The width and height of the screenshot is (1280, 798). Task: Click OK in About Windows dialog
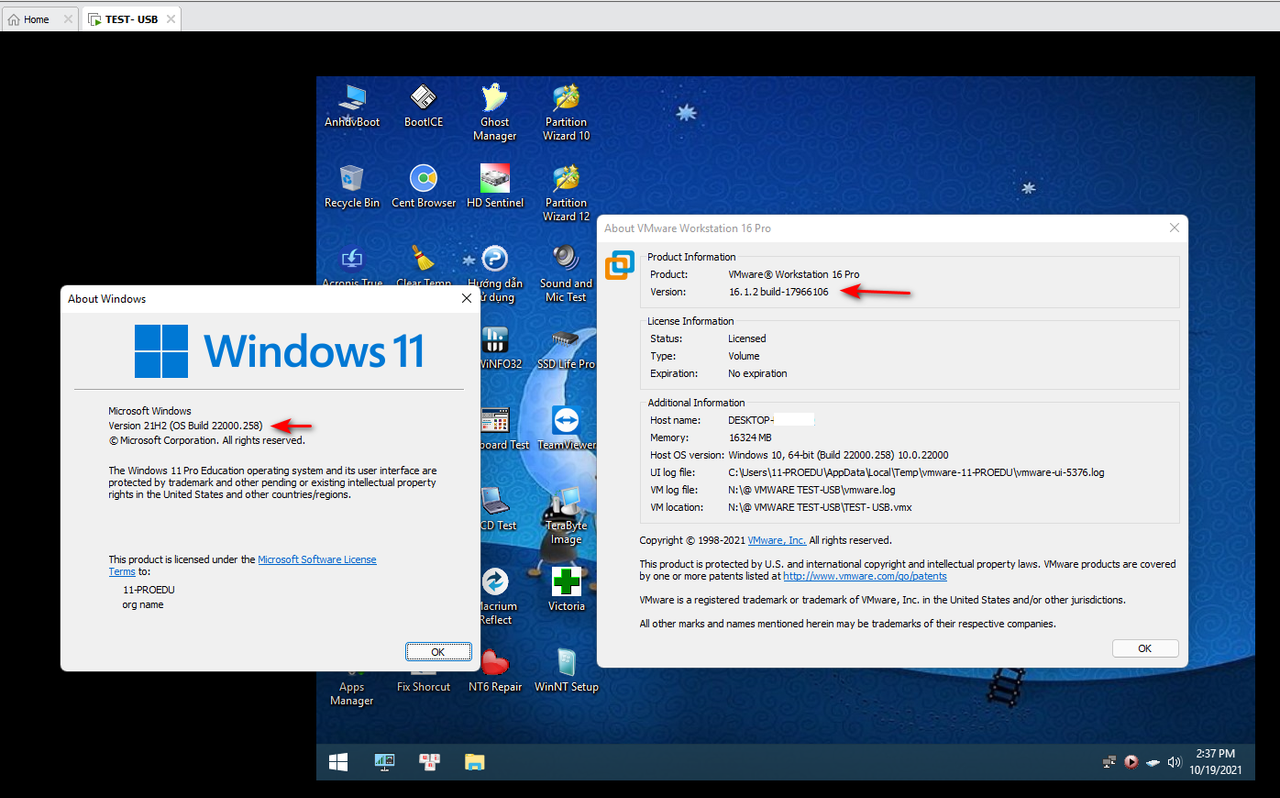pos(438,651)
